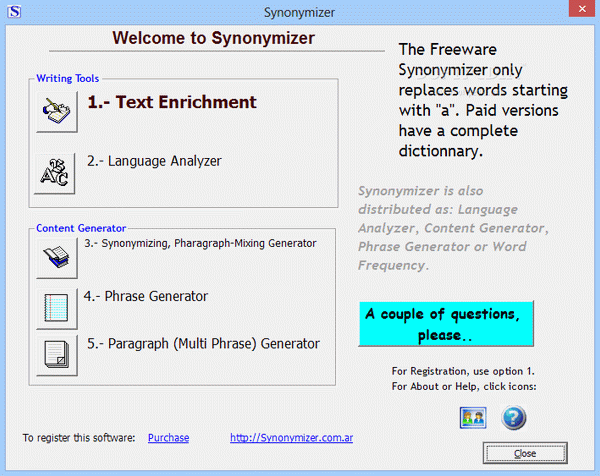Screen dimensions: 600x476
Task: Click the 'To register this software:' text
Action: point(79,438)
